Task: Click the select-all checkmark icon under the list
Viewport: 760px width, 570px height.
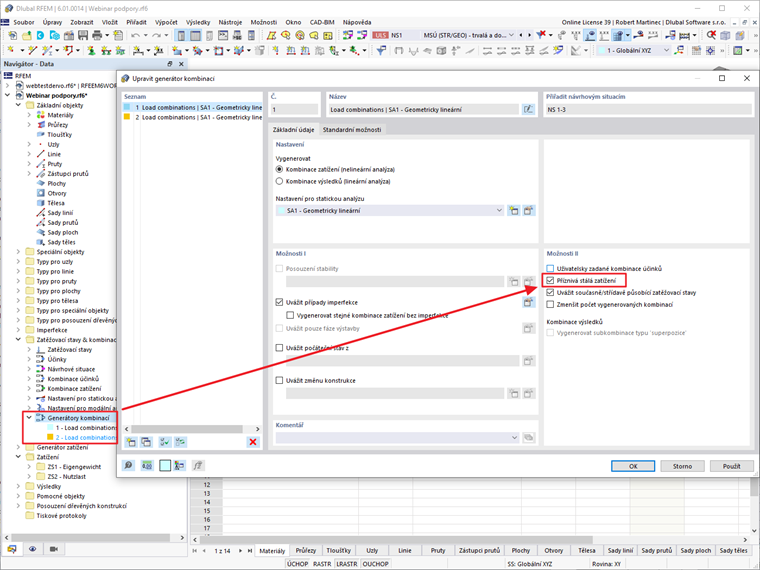Action: click(165, 442)
